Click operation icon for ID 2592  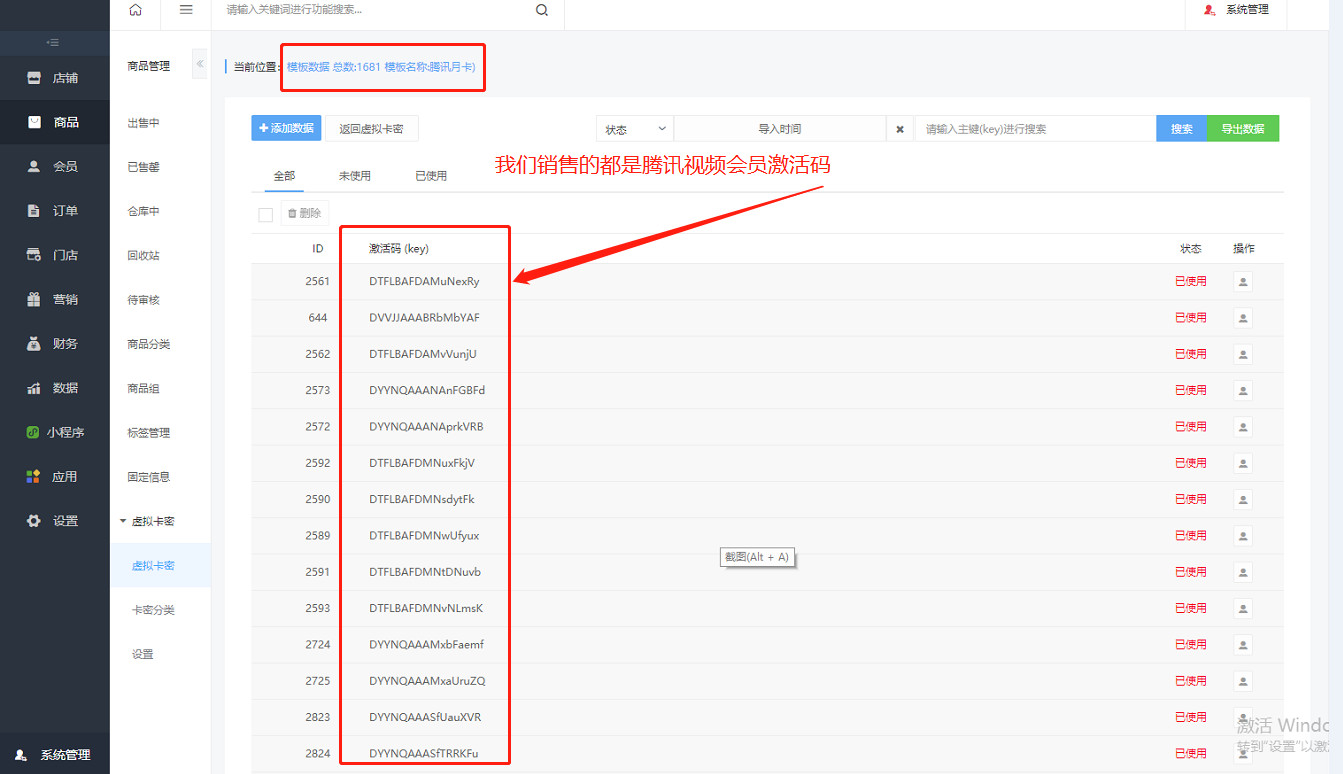pos(1243,463)
